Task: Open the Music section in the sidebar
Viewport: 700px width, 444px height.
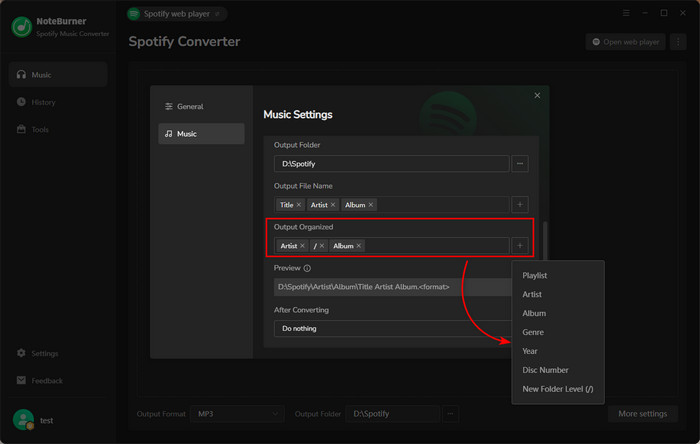Action: [x=58, y=75]
